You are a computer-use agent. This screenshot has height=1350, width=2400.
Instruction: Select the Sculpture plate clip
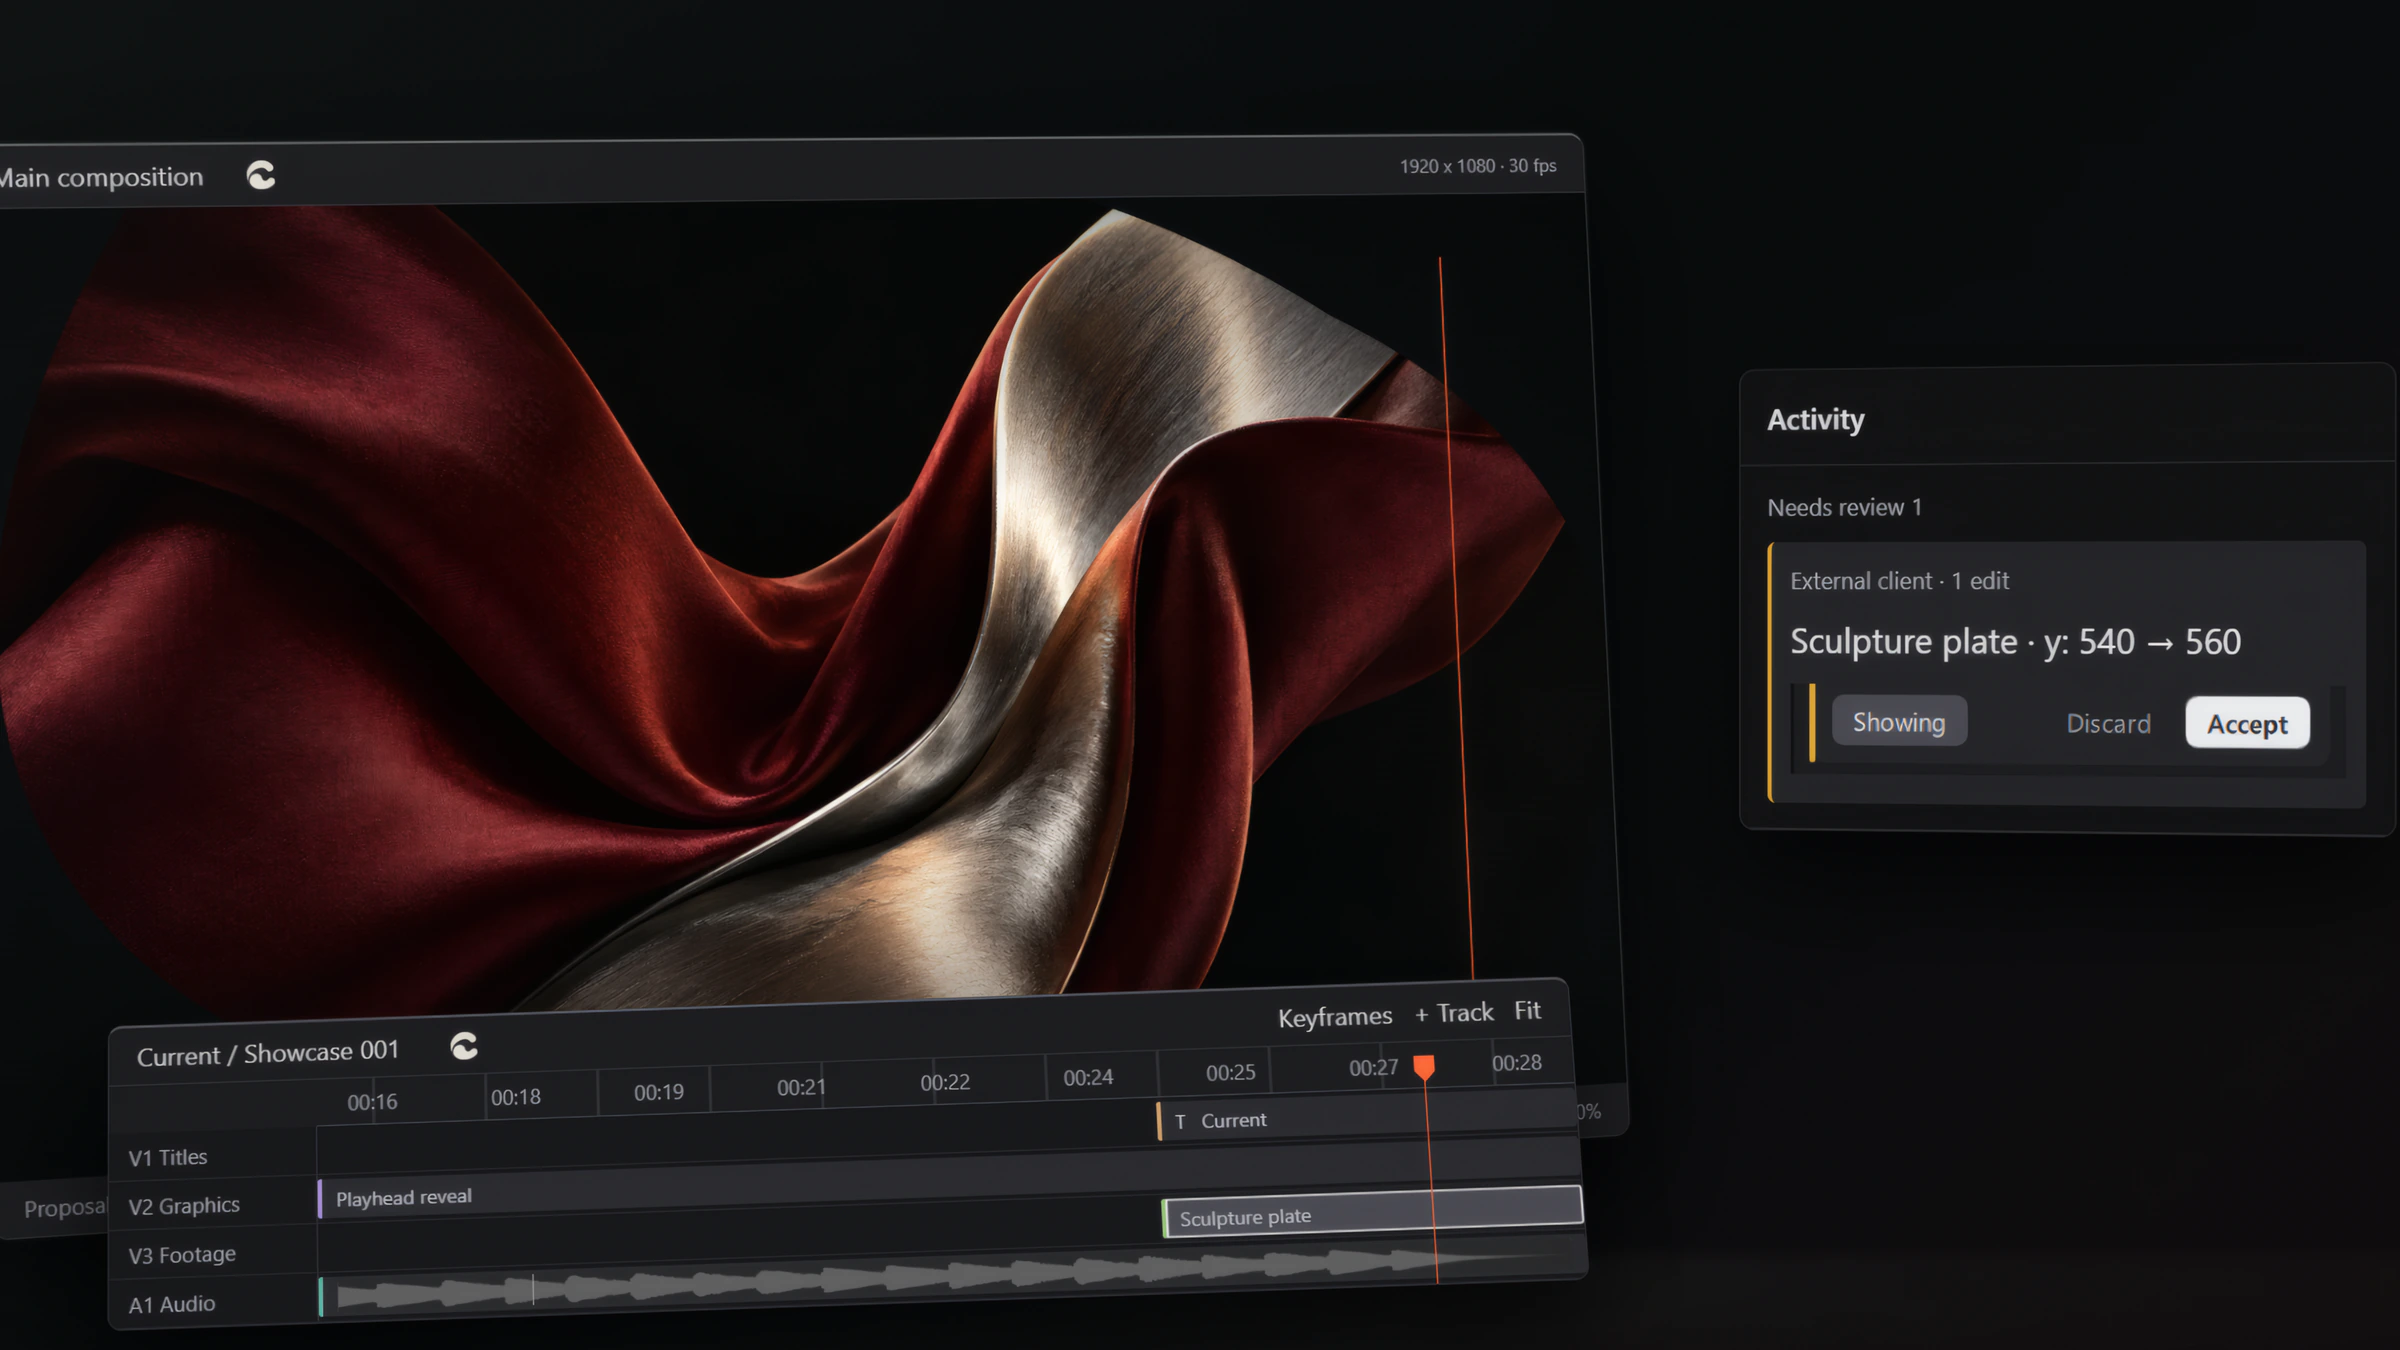point(1372,1211)
